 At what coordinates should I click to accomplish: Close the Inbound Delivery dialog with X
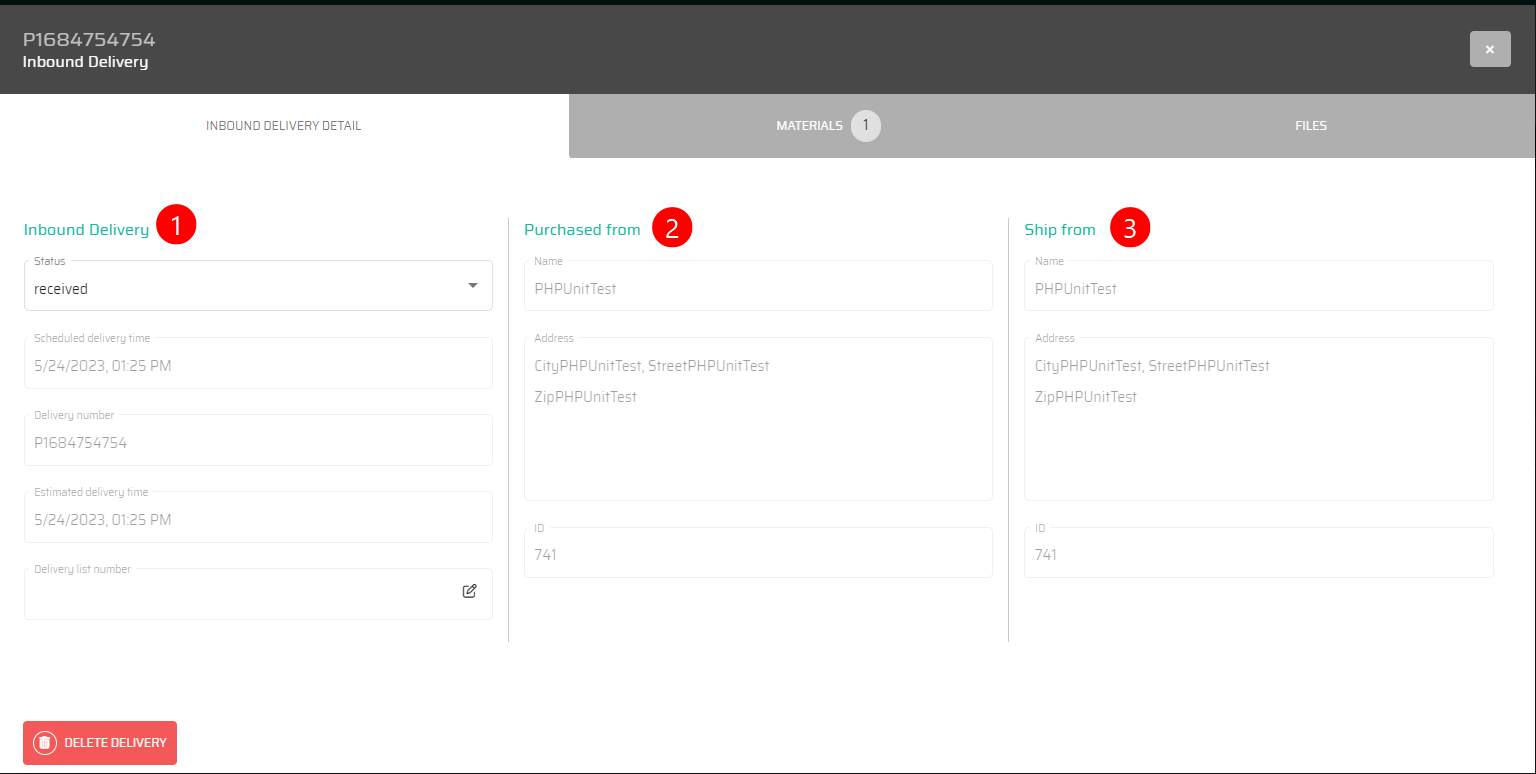point(1489,49)
